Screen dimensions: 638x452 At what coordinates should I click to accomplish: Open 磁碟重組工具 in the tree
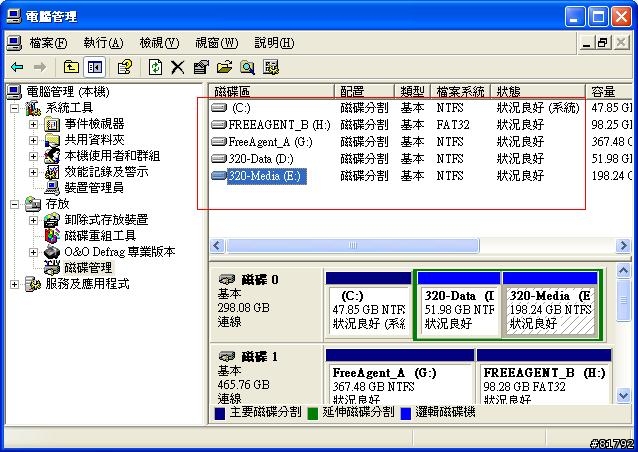coord(100,236)
